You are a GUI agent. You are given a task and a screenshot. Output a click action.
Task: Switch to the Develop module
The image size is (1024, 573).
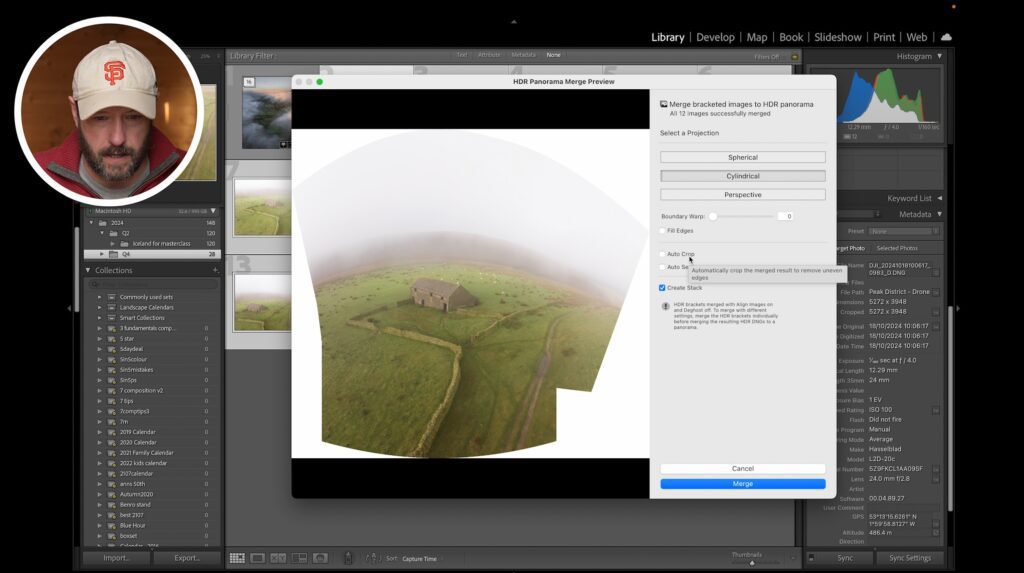pos(715,37)
